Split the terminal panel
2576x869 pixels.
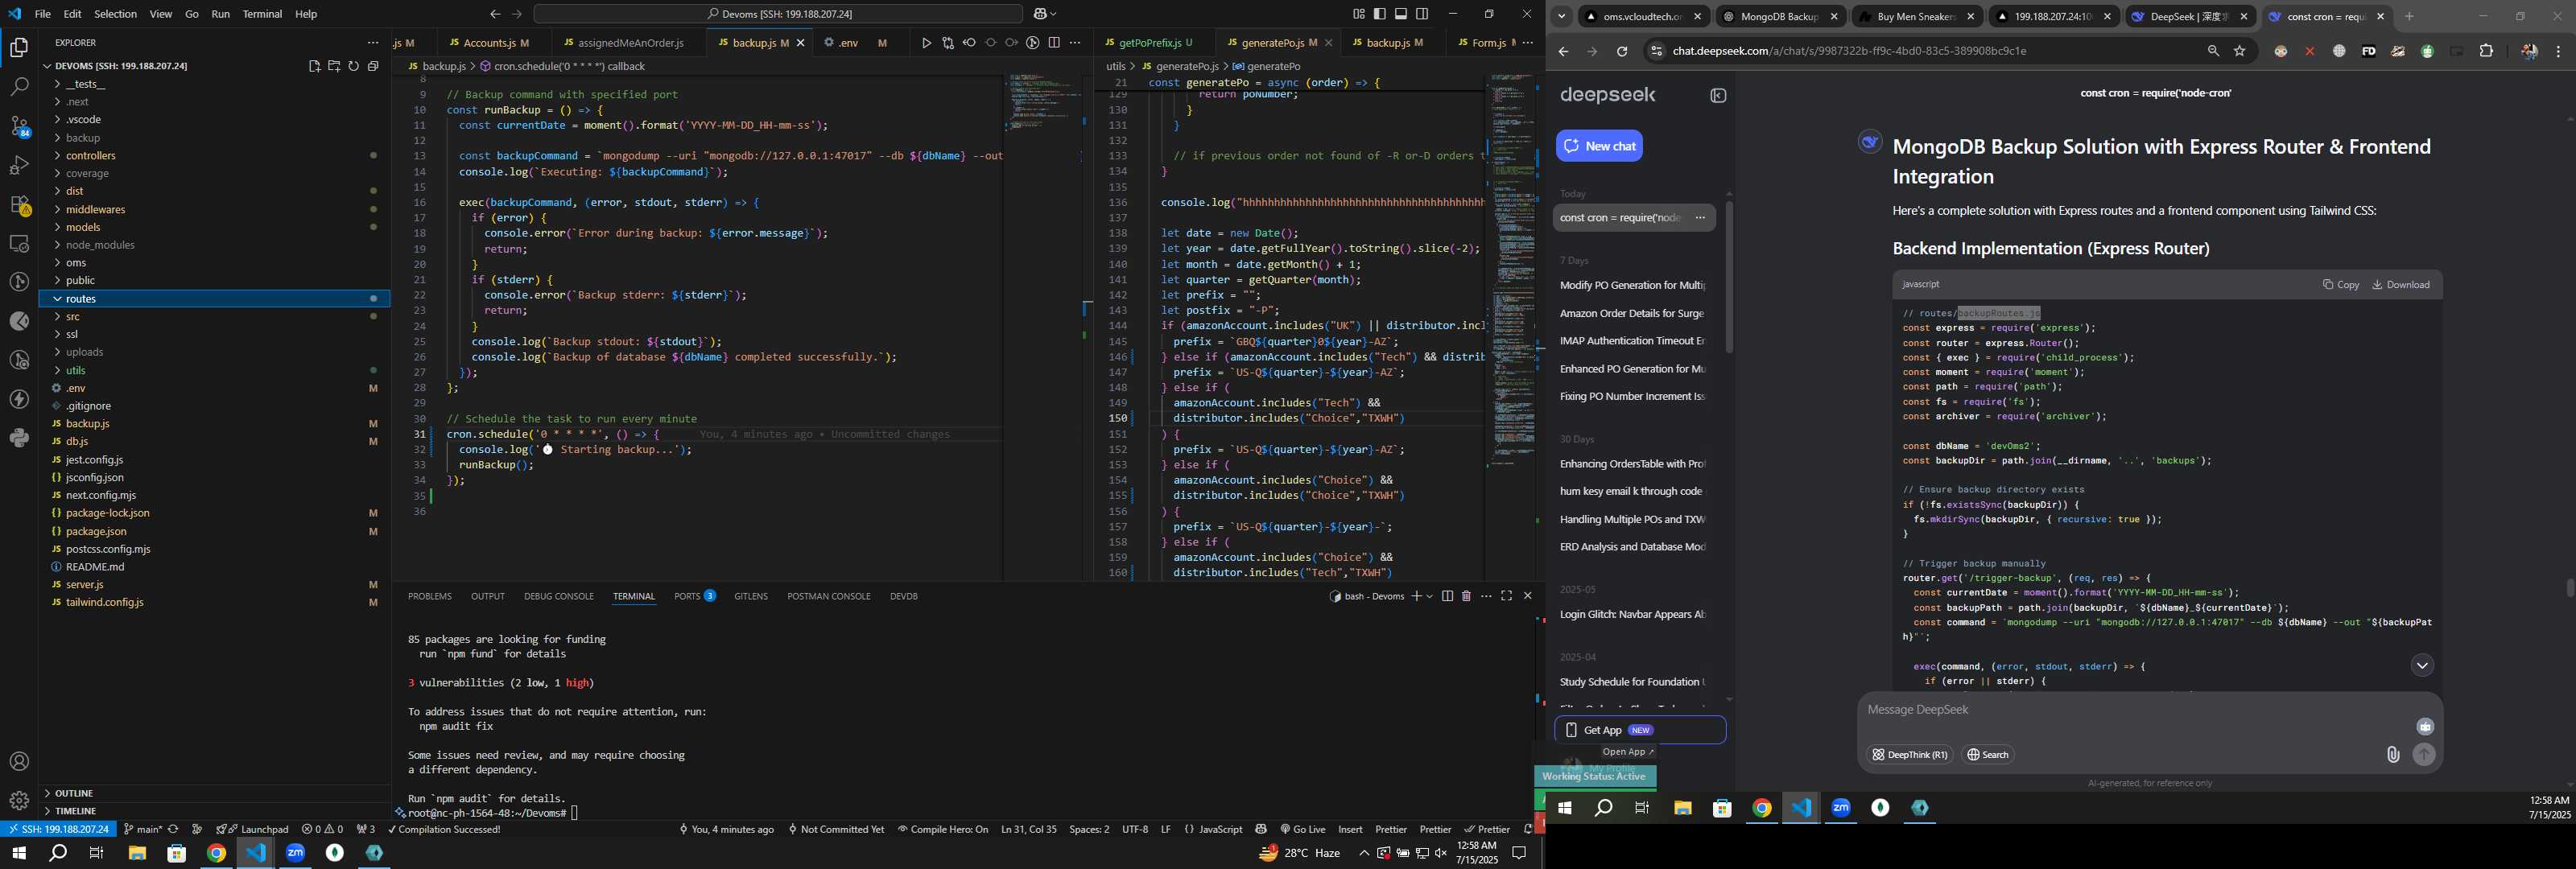point(1447,596)
